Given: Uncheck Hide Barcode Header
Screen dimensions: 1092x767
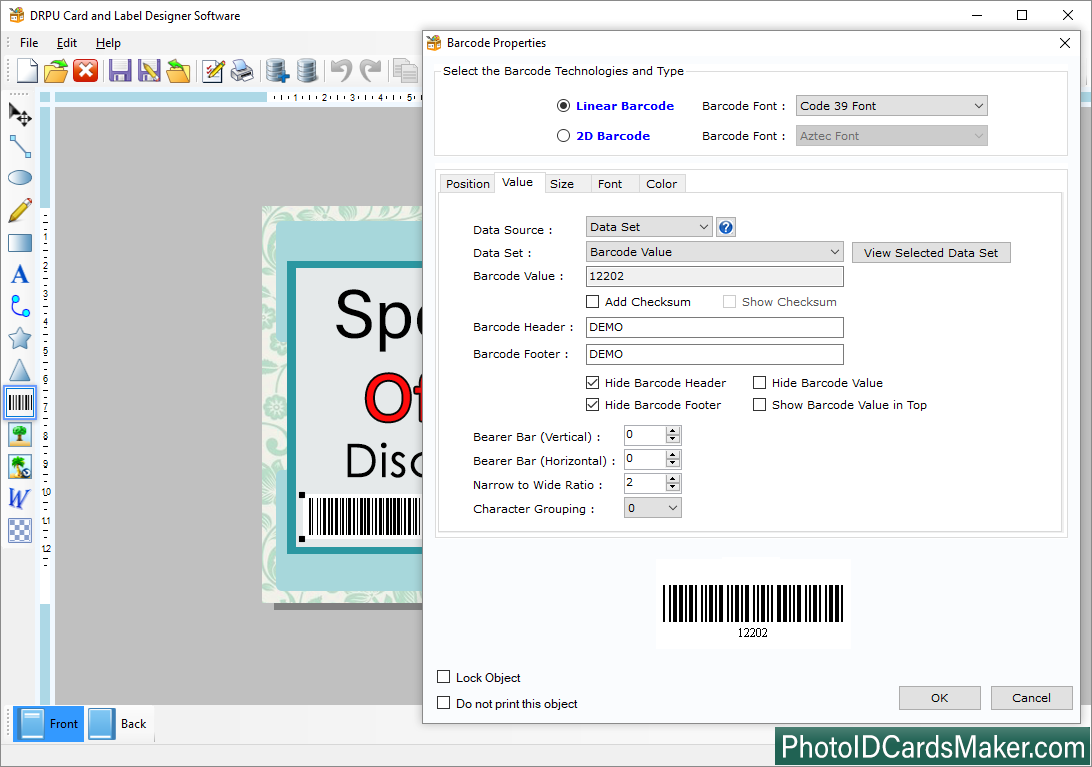Looking at the screenshot, I should pos(593,382).
